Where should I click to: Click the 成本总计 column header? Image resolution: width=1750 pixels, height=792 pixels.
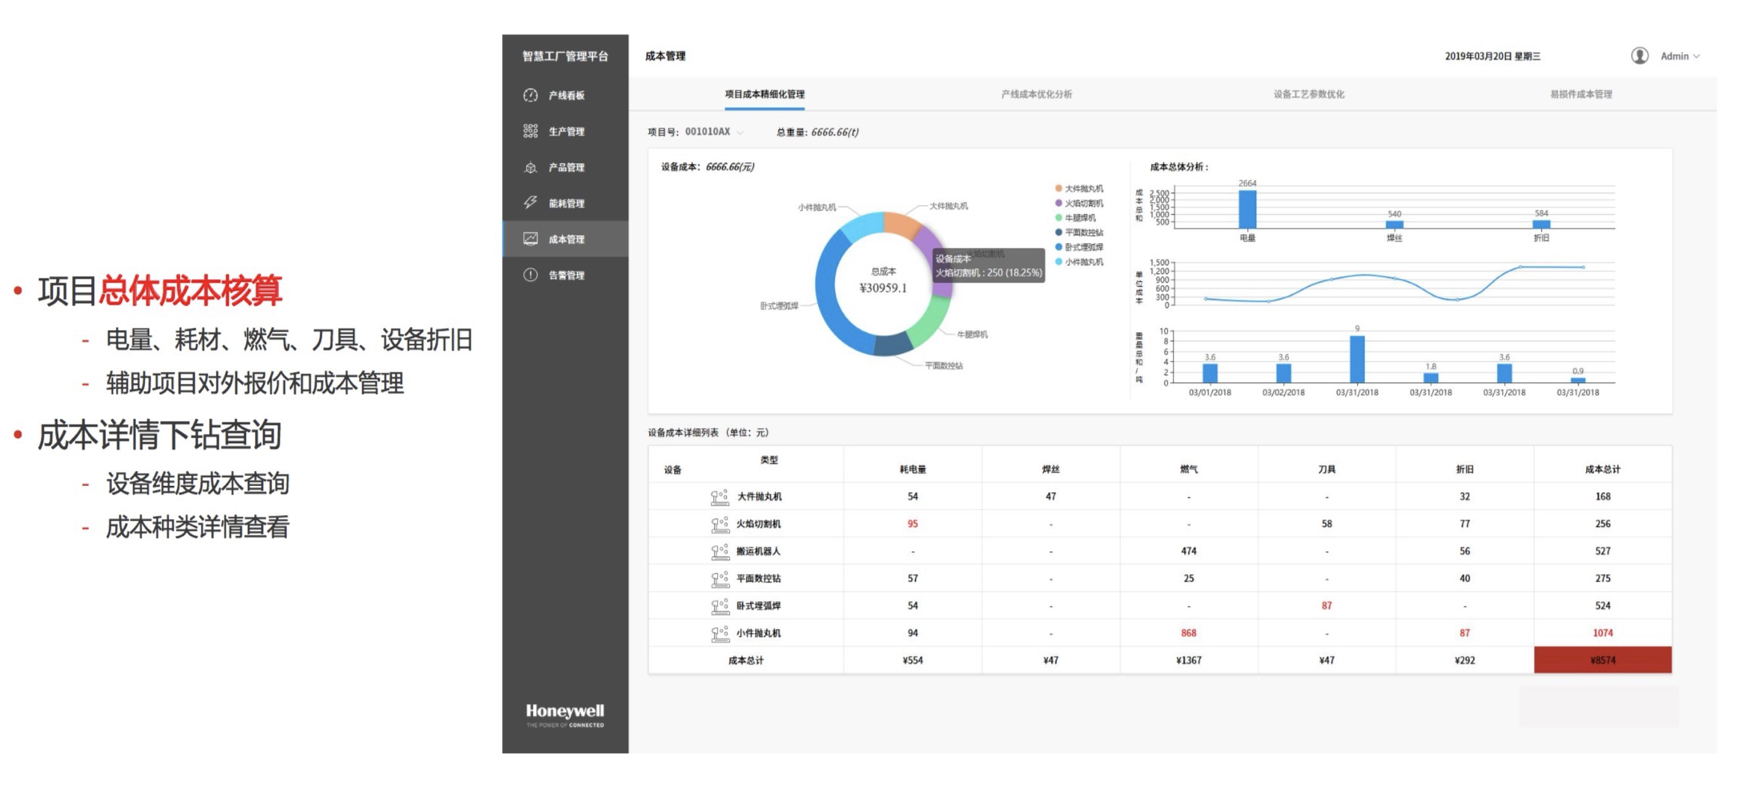click(x=1603, y=469)
